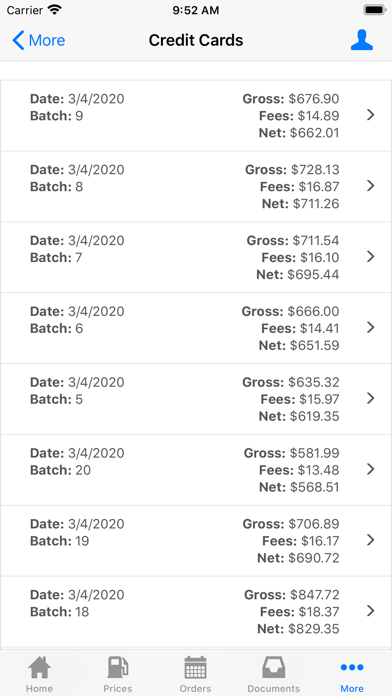The height and width of the screenshot is (696, 392).
Task: Tap the battery indicator in status bar
Action: (x=374, y=10)
